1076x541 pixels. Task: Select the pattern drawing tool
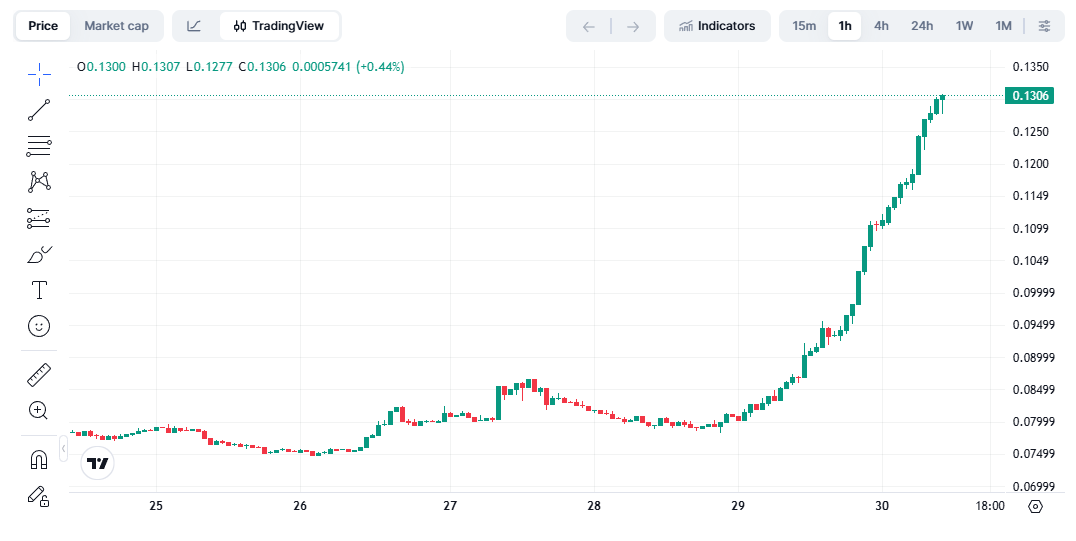pos(39,182)
